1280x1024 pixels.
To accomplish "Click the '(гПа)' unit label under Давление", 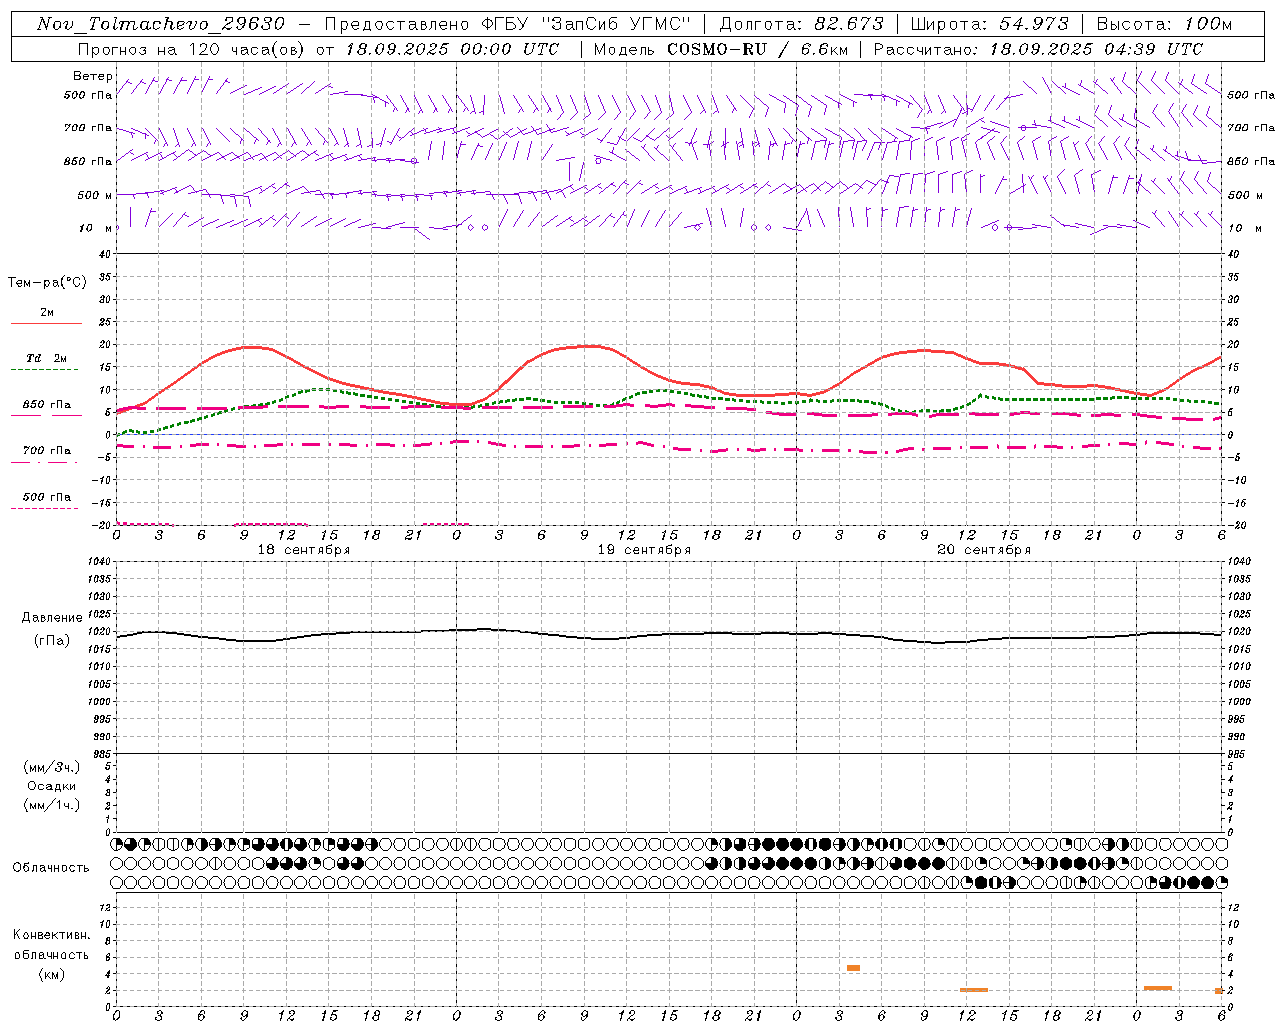I will (x=52, y=641).
